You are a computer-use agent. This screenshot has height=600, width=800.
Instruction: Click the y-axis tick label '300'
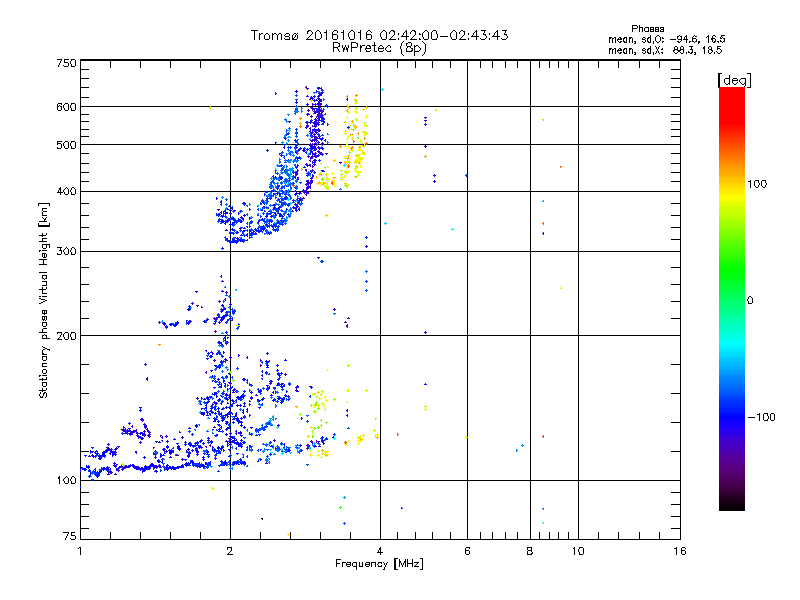(66, 252)
